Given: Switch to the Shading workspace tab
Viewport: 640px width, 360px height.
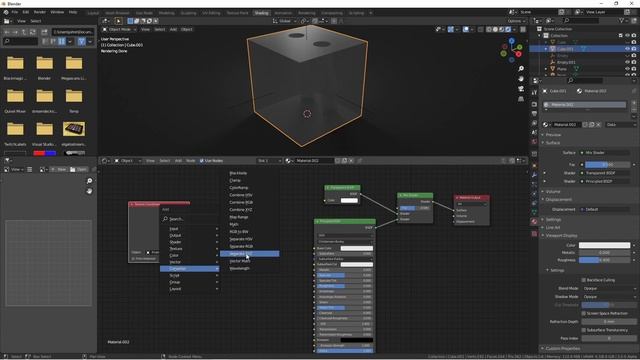Looking at the screenshot, I should click(x=261, y=13).
